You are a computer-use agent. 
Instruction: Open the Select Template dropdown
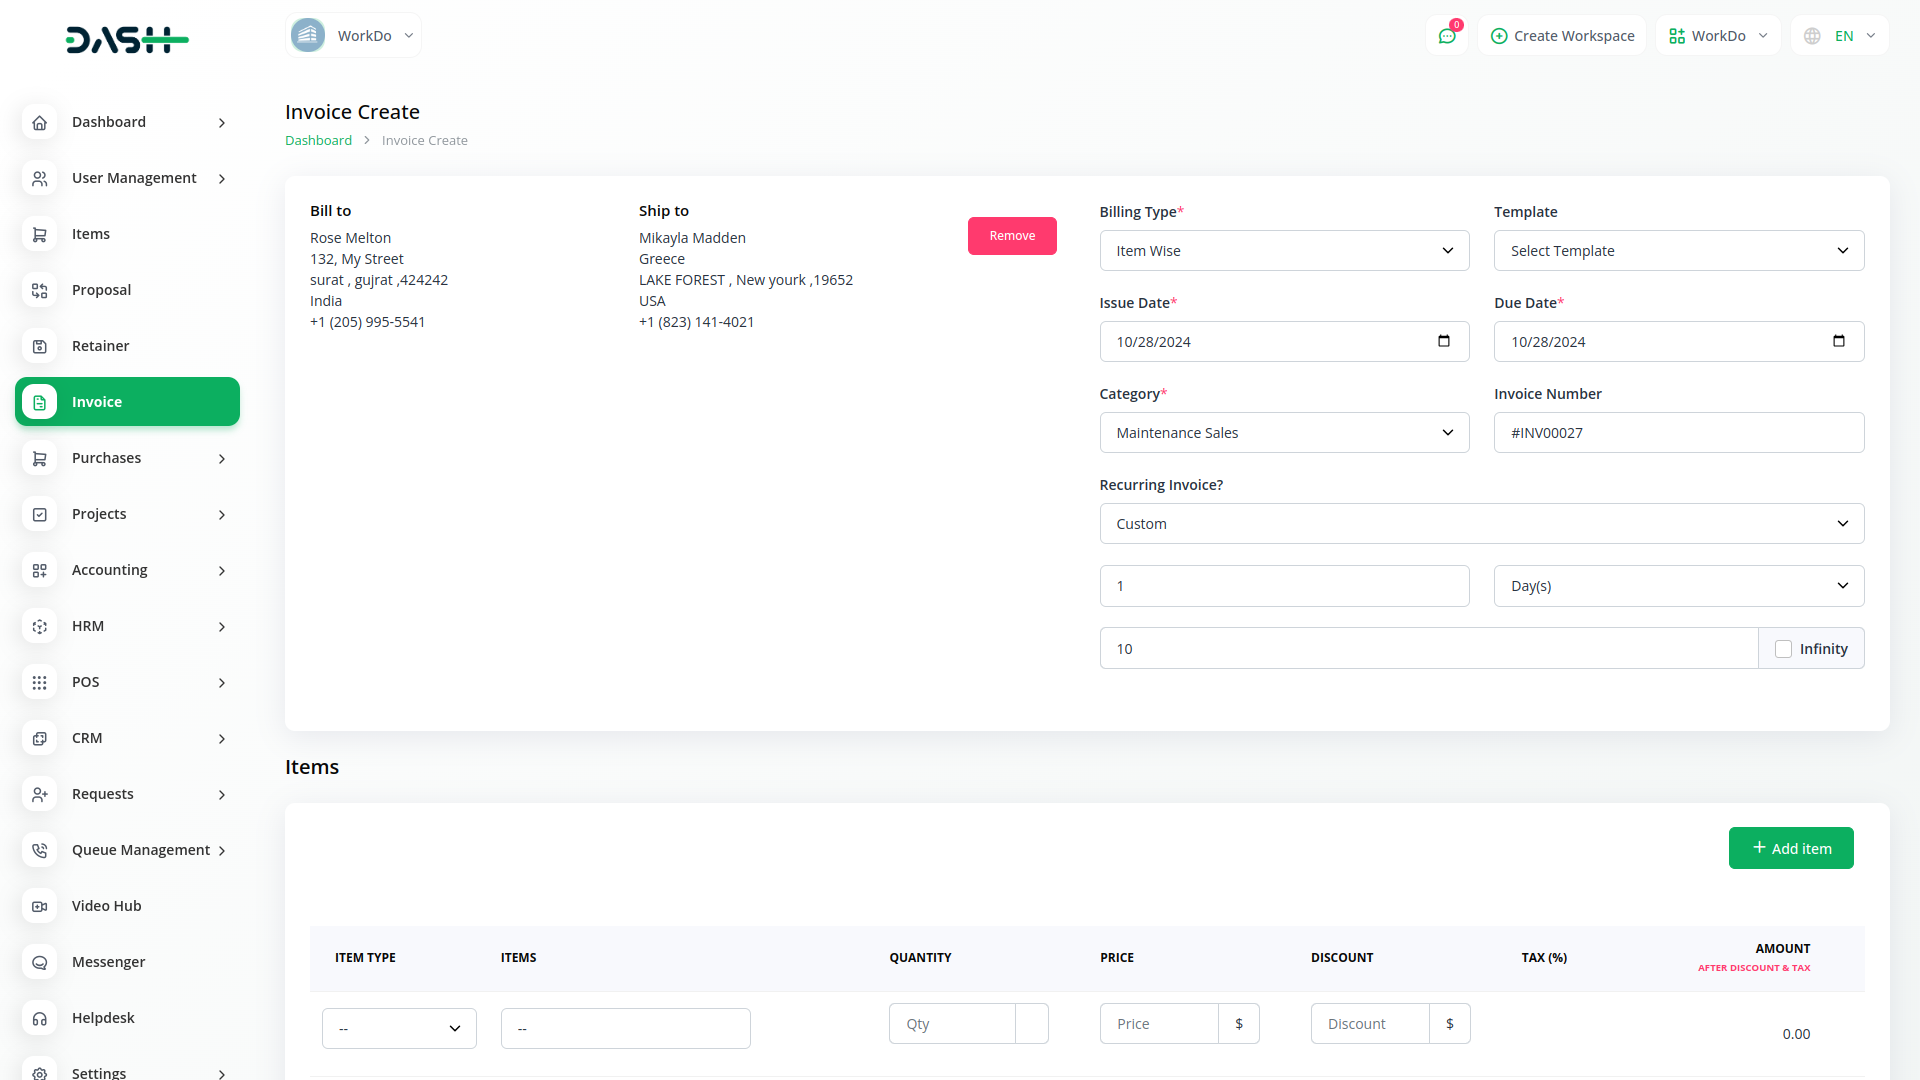tap(1678, 251)
